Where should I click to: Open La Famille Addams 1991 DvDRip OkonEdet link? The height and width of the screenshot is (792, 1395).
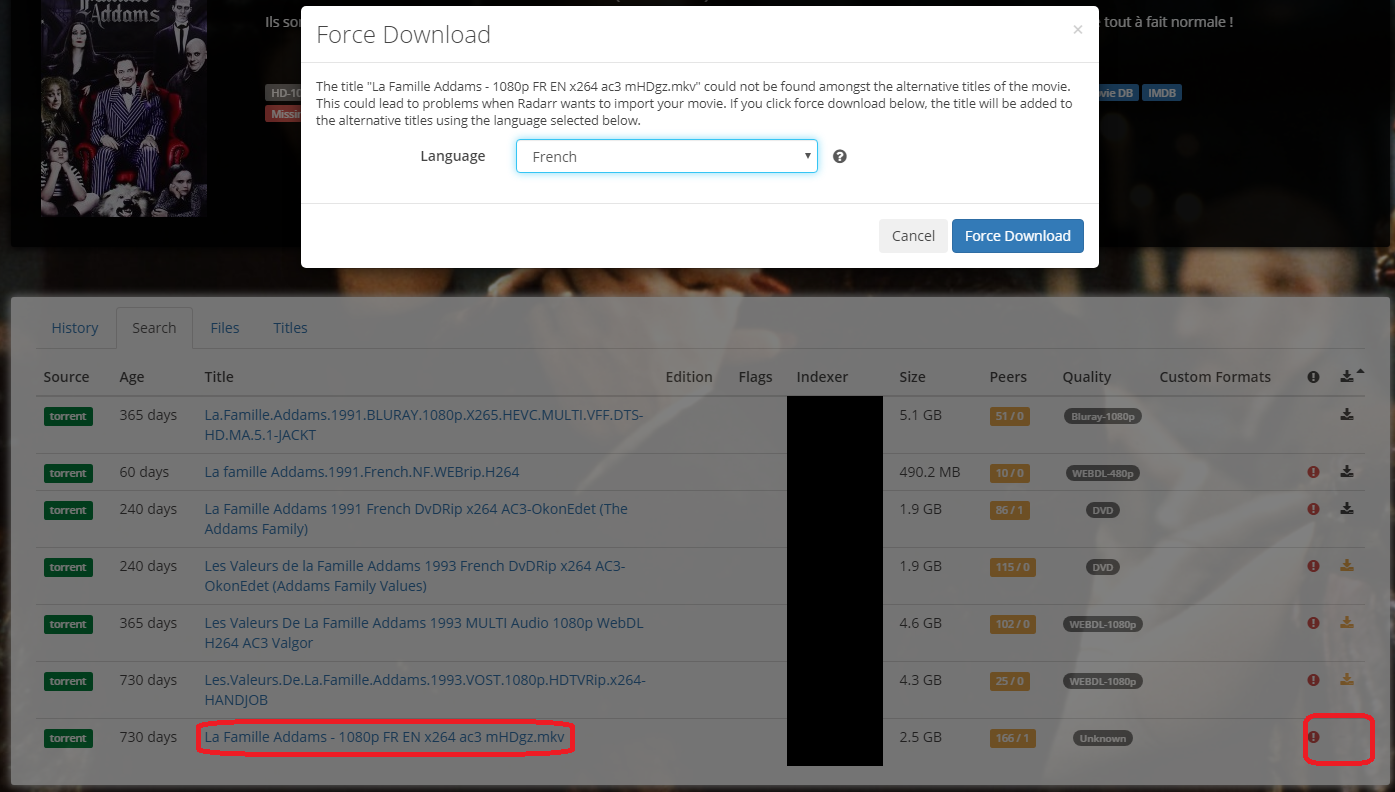tap(416, 519)
